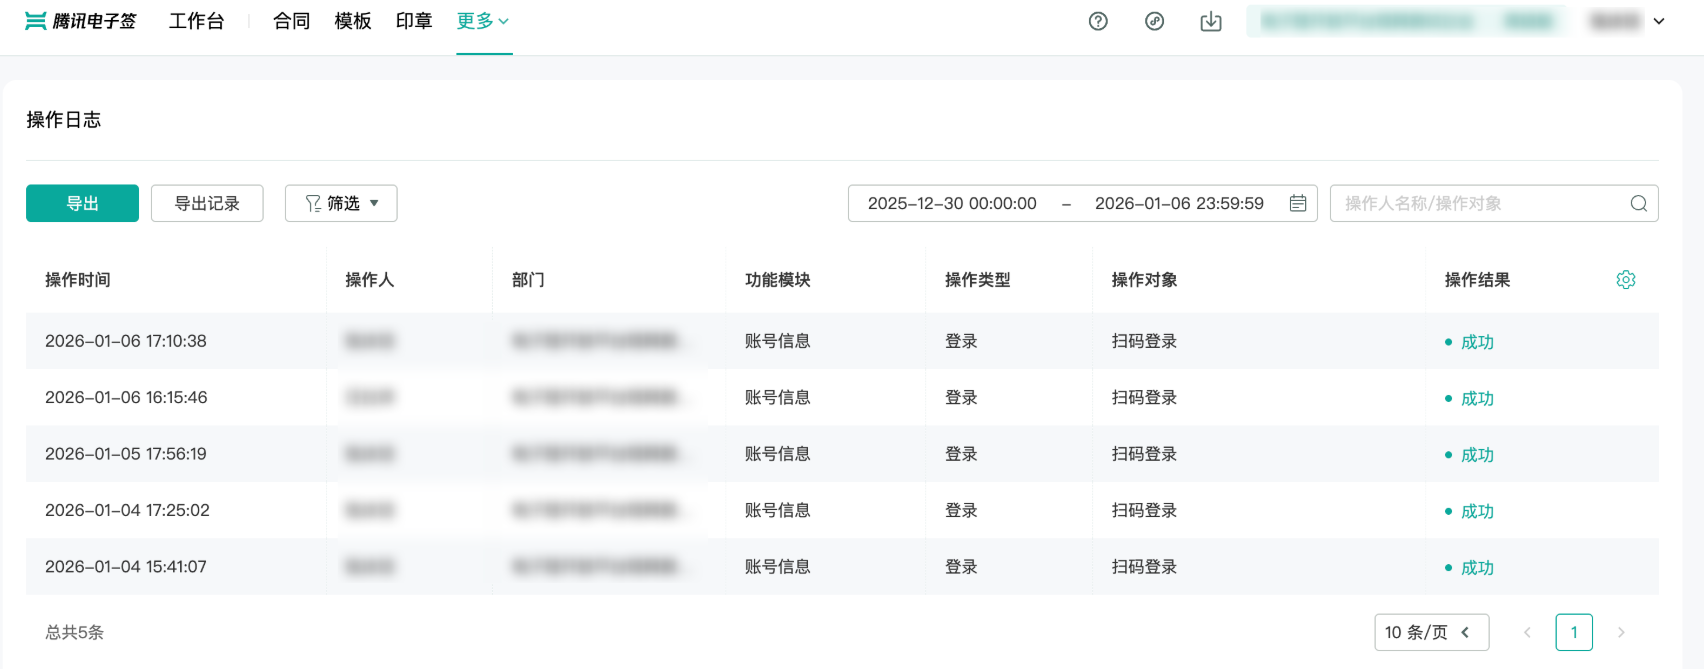
Task: Click the Tencent e-sign logo
Action: coord(80,21)
